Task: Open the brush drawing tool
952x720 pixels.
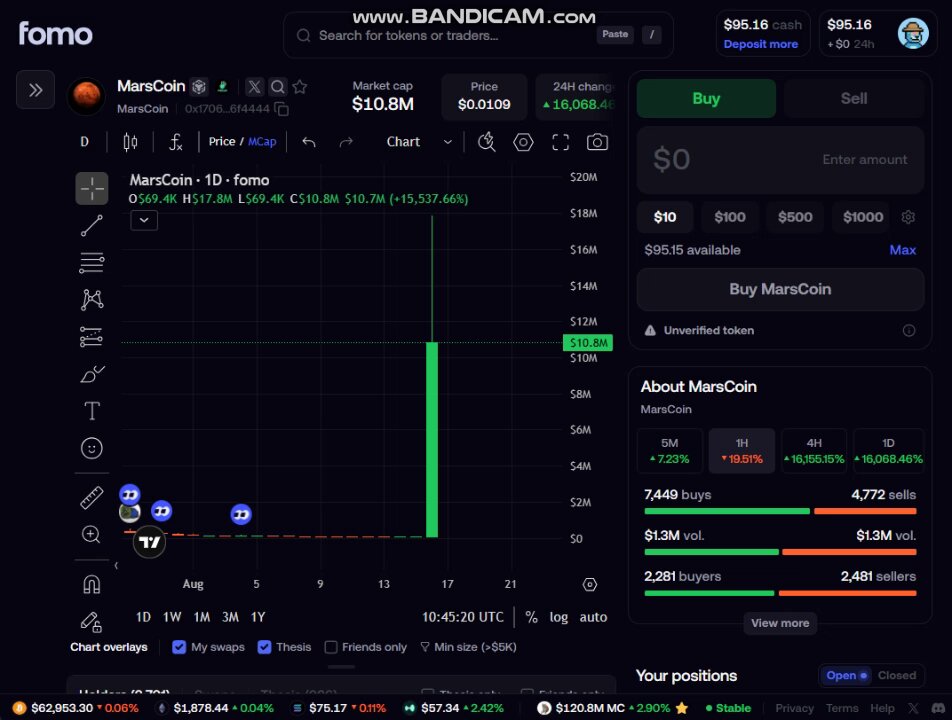Action: point(92,374)
